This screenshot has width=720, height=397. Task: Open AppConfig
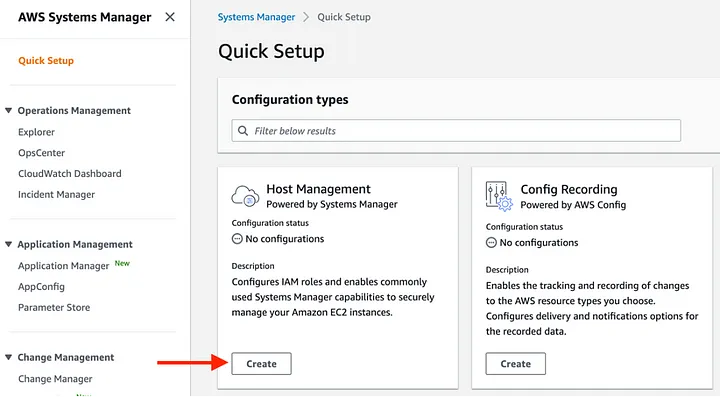tap(41, 287)
